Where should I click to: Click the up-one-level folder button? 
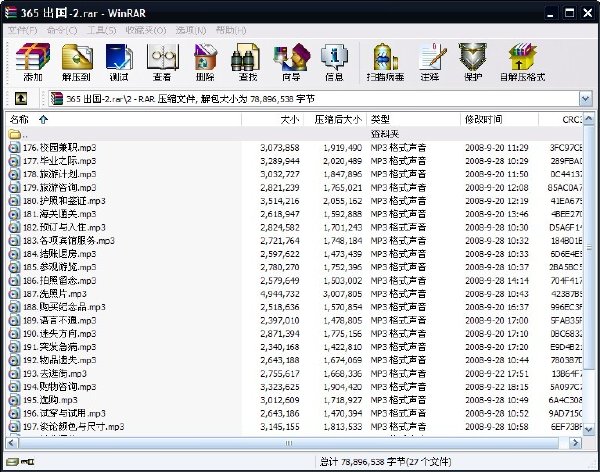point(21,99)
